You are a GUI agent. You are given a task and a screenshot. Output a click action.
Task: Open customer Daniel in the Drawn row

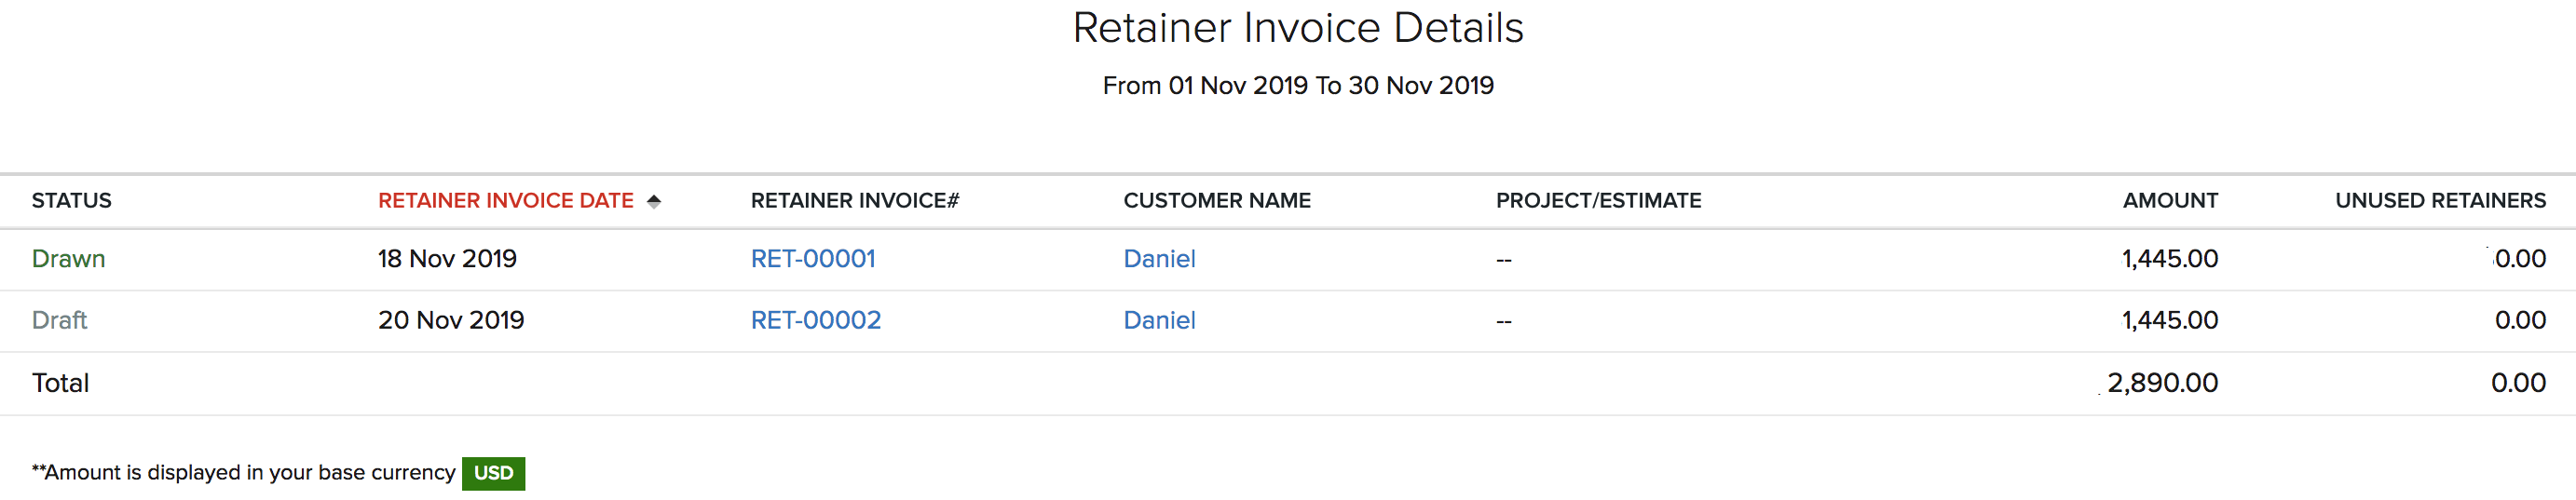tap(1159, 259)
